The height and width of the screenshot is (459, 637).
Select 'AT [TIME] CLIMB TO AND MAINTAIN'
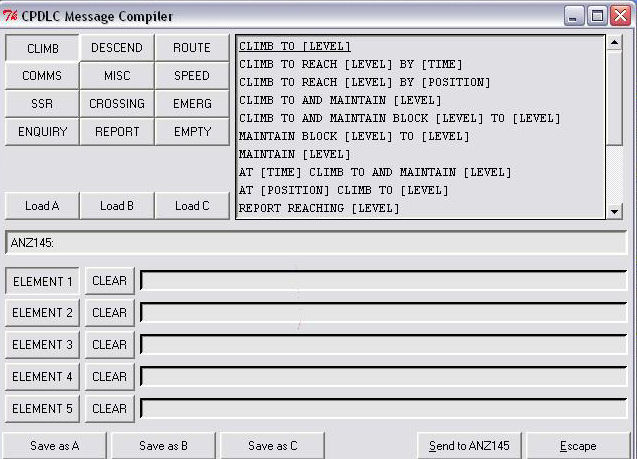(x=375, y=172)
